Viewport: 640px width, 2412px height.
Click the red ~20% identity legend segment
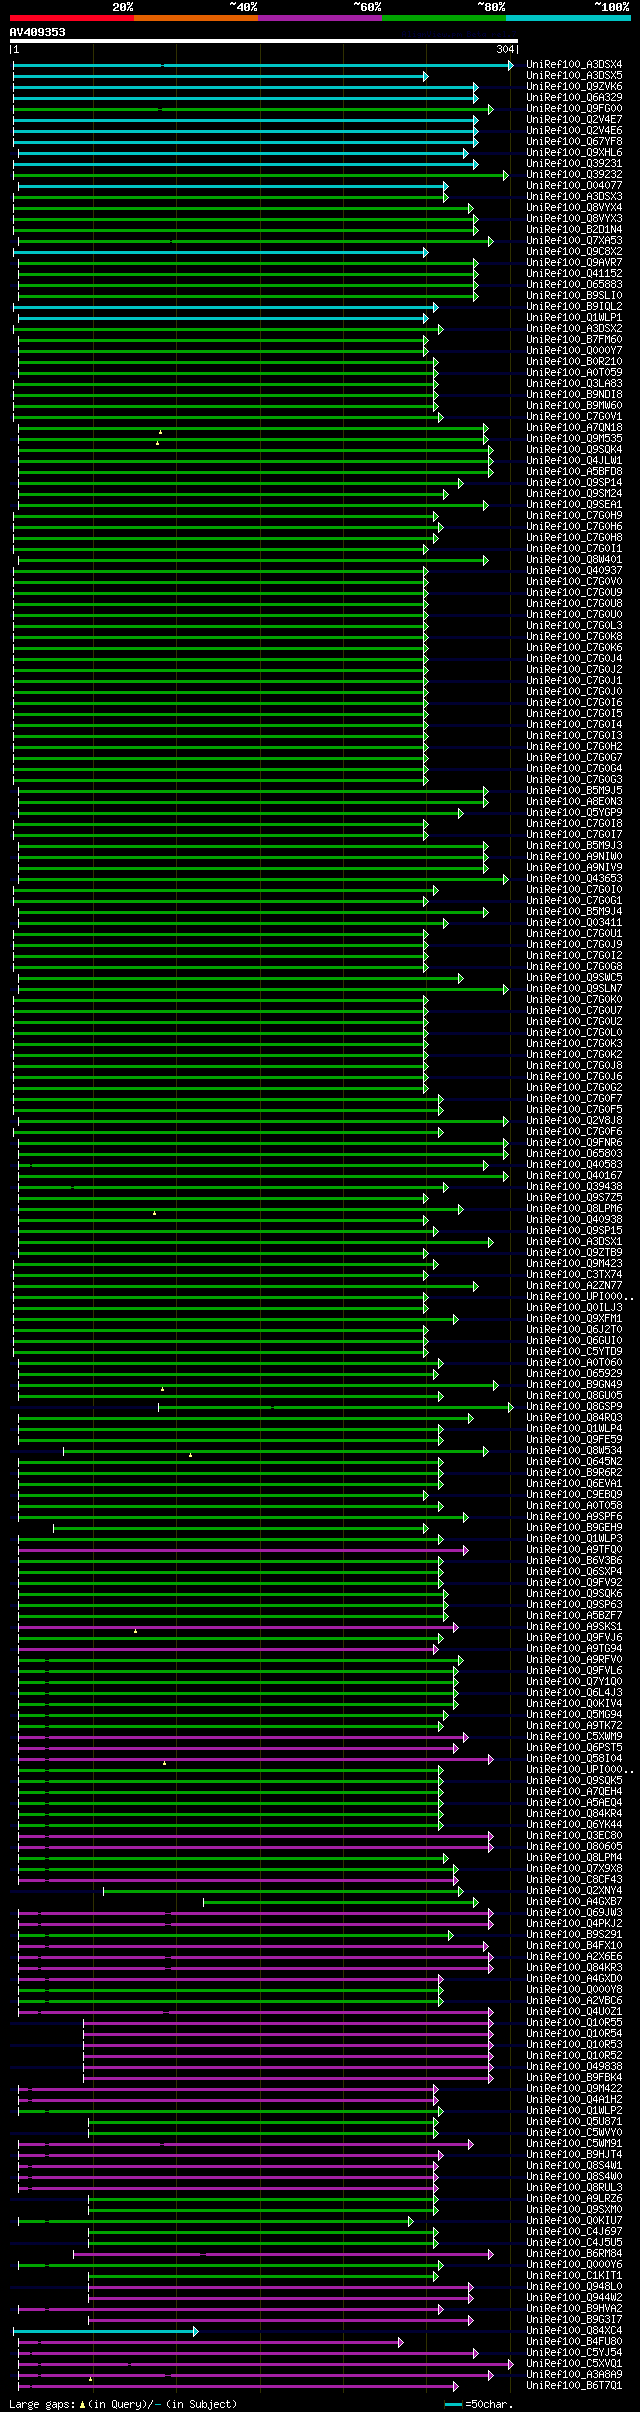click(71, 17)
